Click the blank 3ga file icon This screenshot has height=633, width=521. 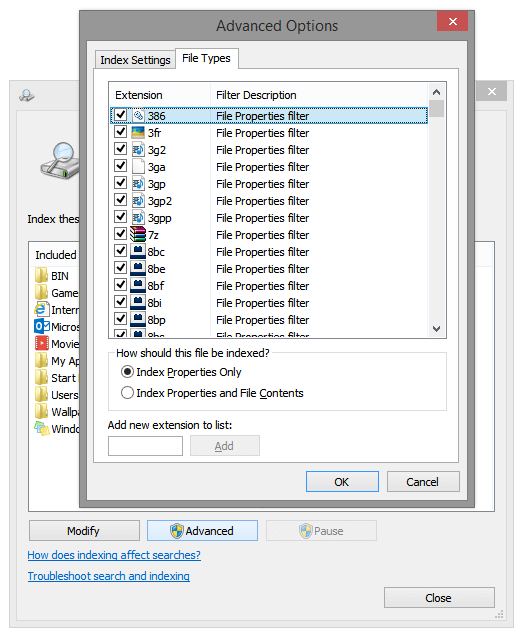click(138, 167)
